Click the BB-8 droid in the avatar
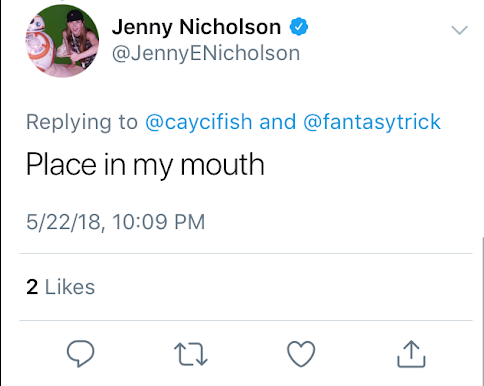Screen dimensions: 484x386 click(38, 43)
